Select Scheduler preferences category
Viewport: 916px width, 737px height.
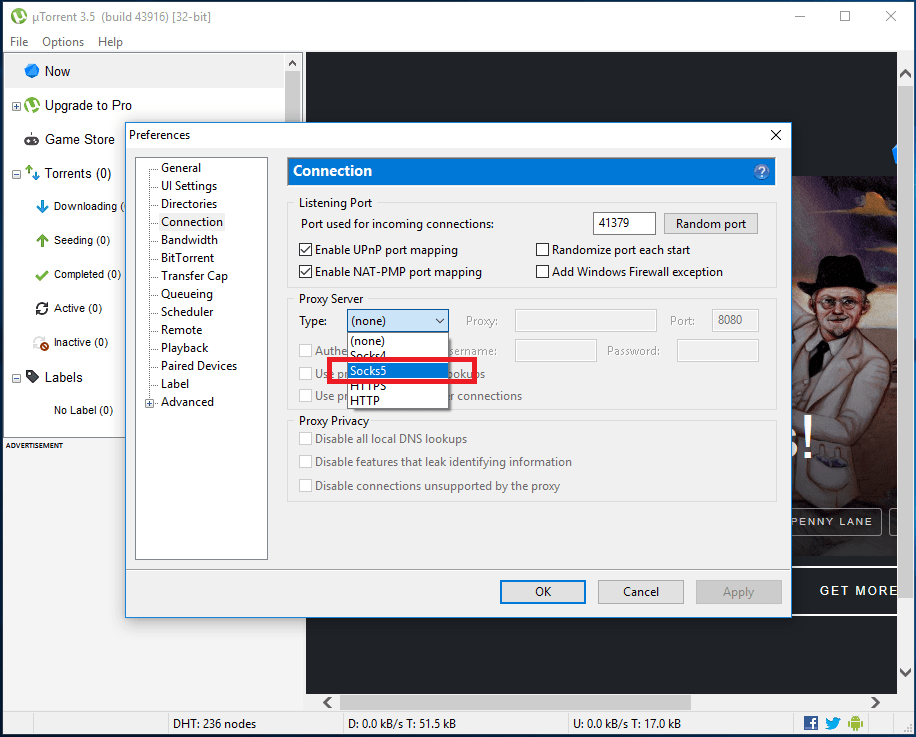(x=187, y=312)
